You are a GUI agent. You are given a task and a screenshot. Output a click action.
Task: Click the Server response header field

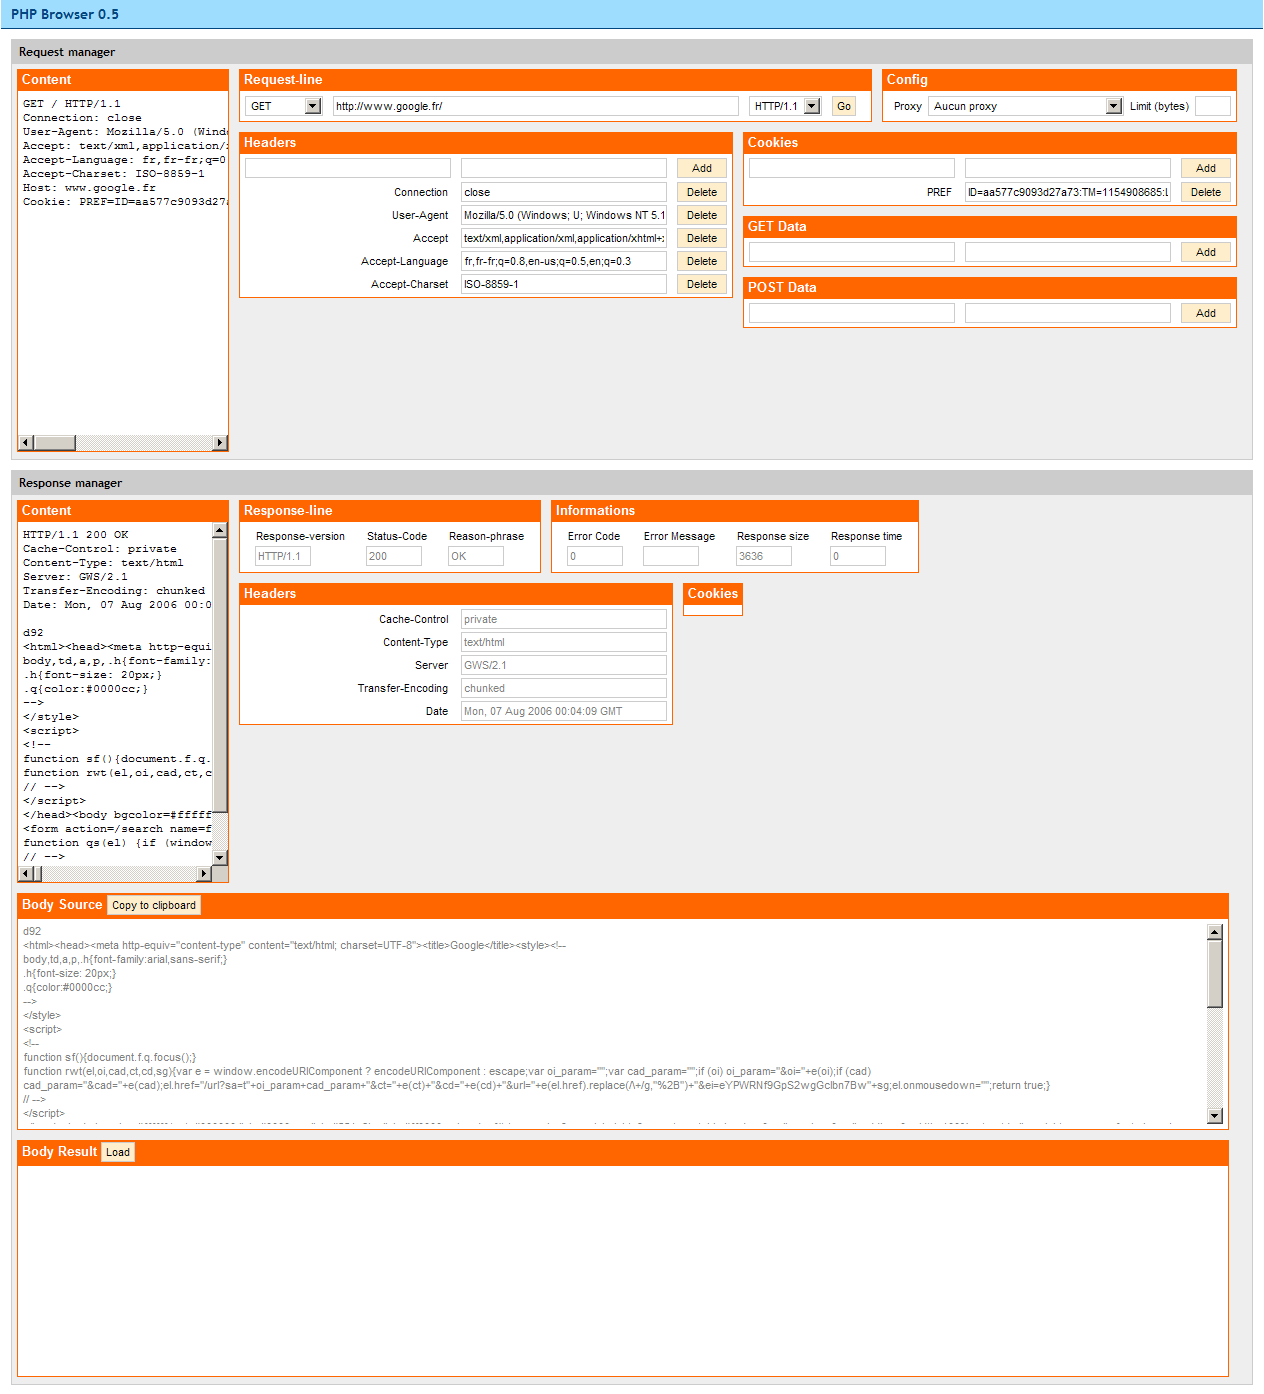(x=564, y=665)
